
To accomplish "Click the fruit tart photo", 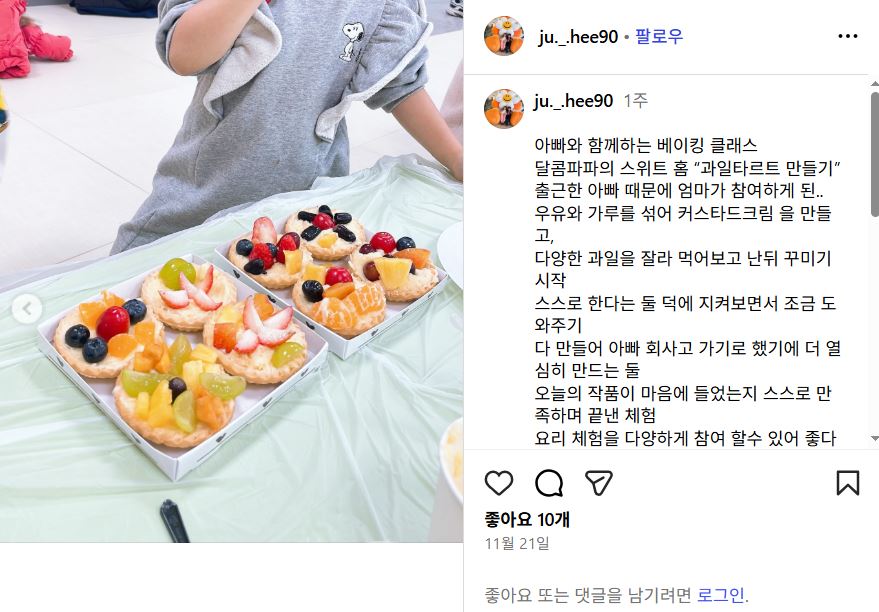I will coord(232,271).
